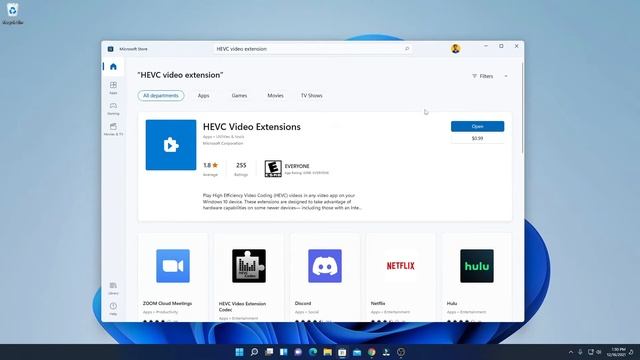Viewport: 640px width, 360px height.
Task: Open Task View from taskbar
Action: click(x=269, y=352)
